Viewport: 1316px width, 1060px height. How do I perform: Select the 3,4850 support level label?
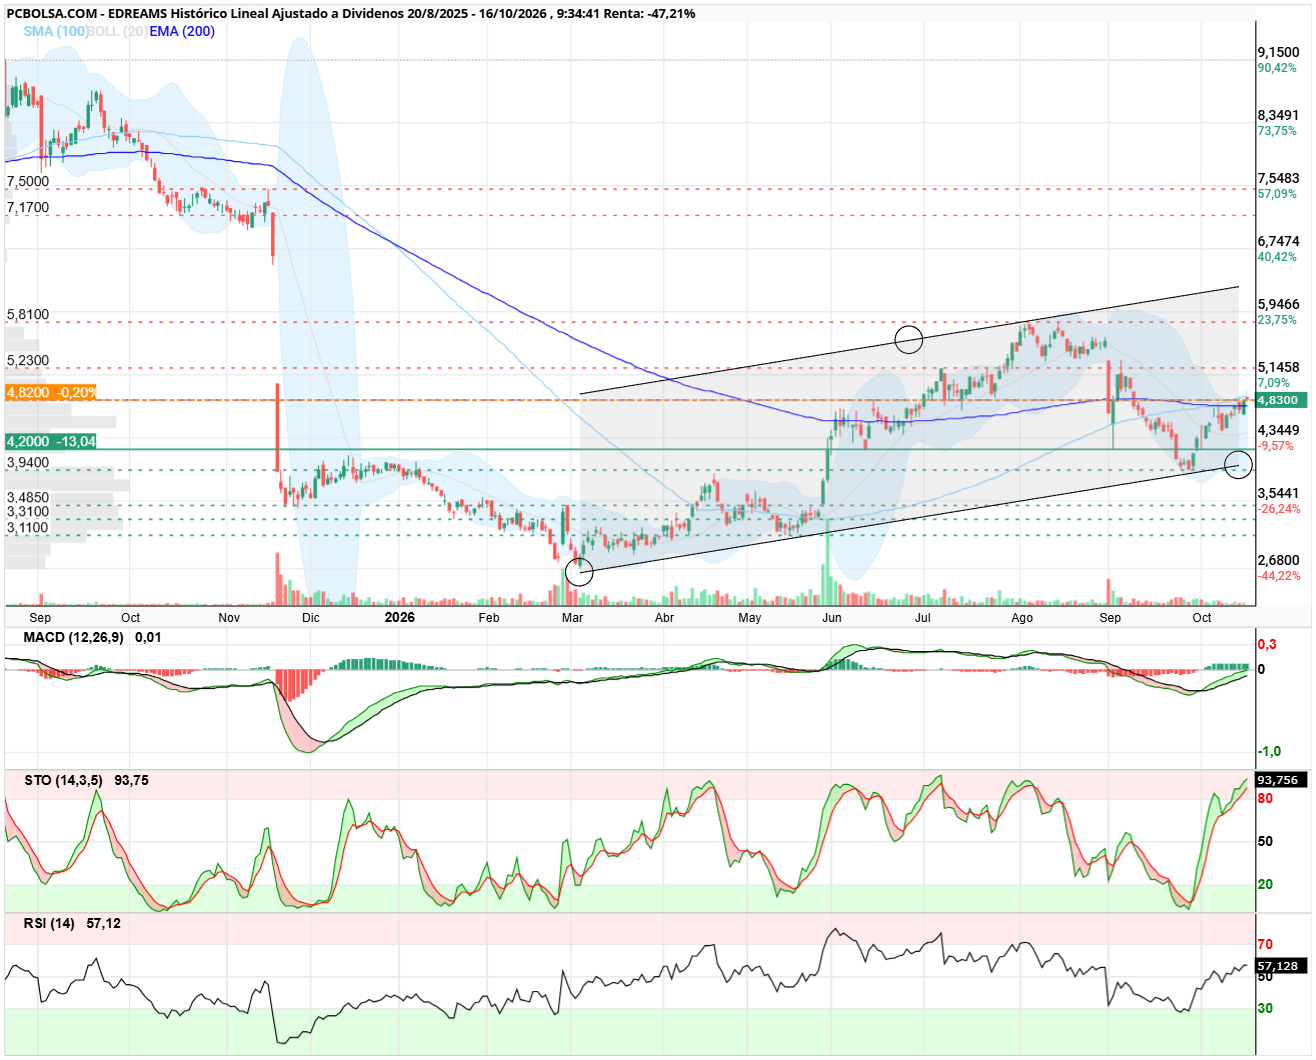[x=28, y=498]
